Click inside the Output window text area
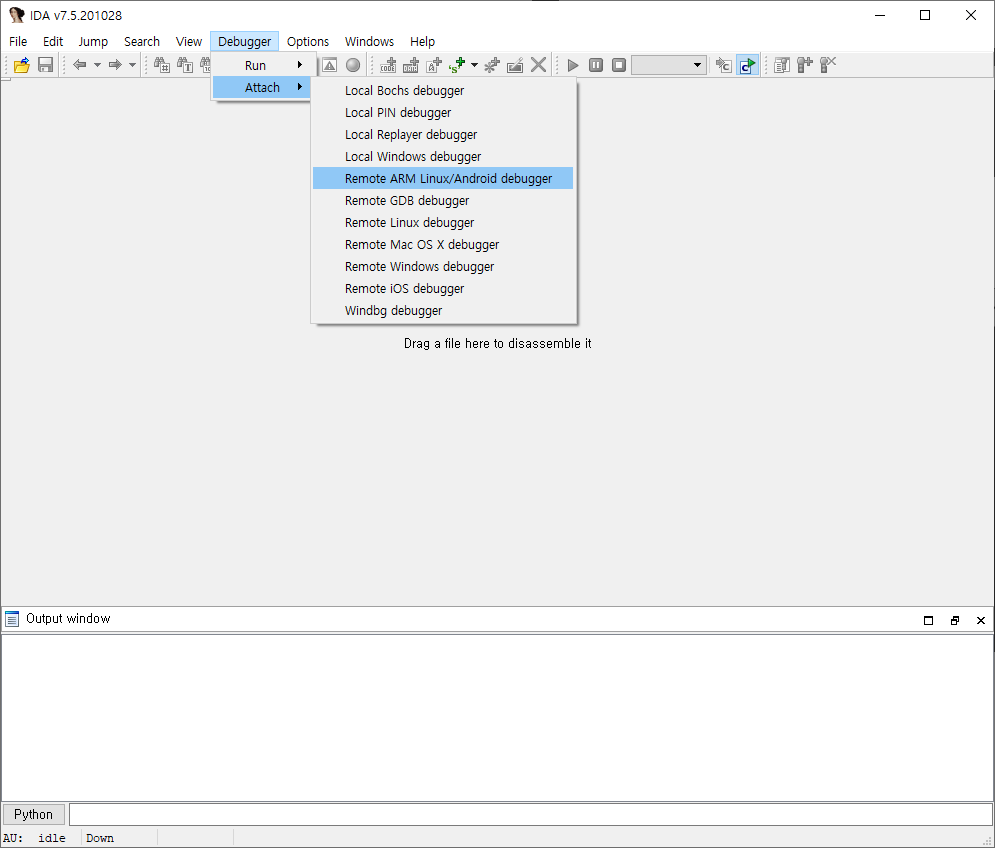 tap(497, 717)
